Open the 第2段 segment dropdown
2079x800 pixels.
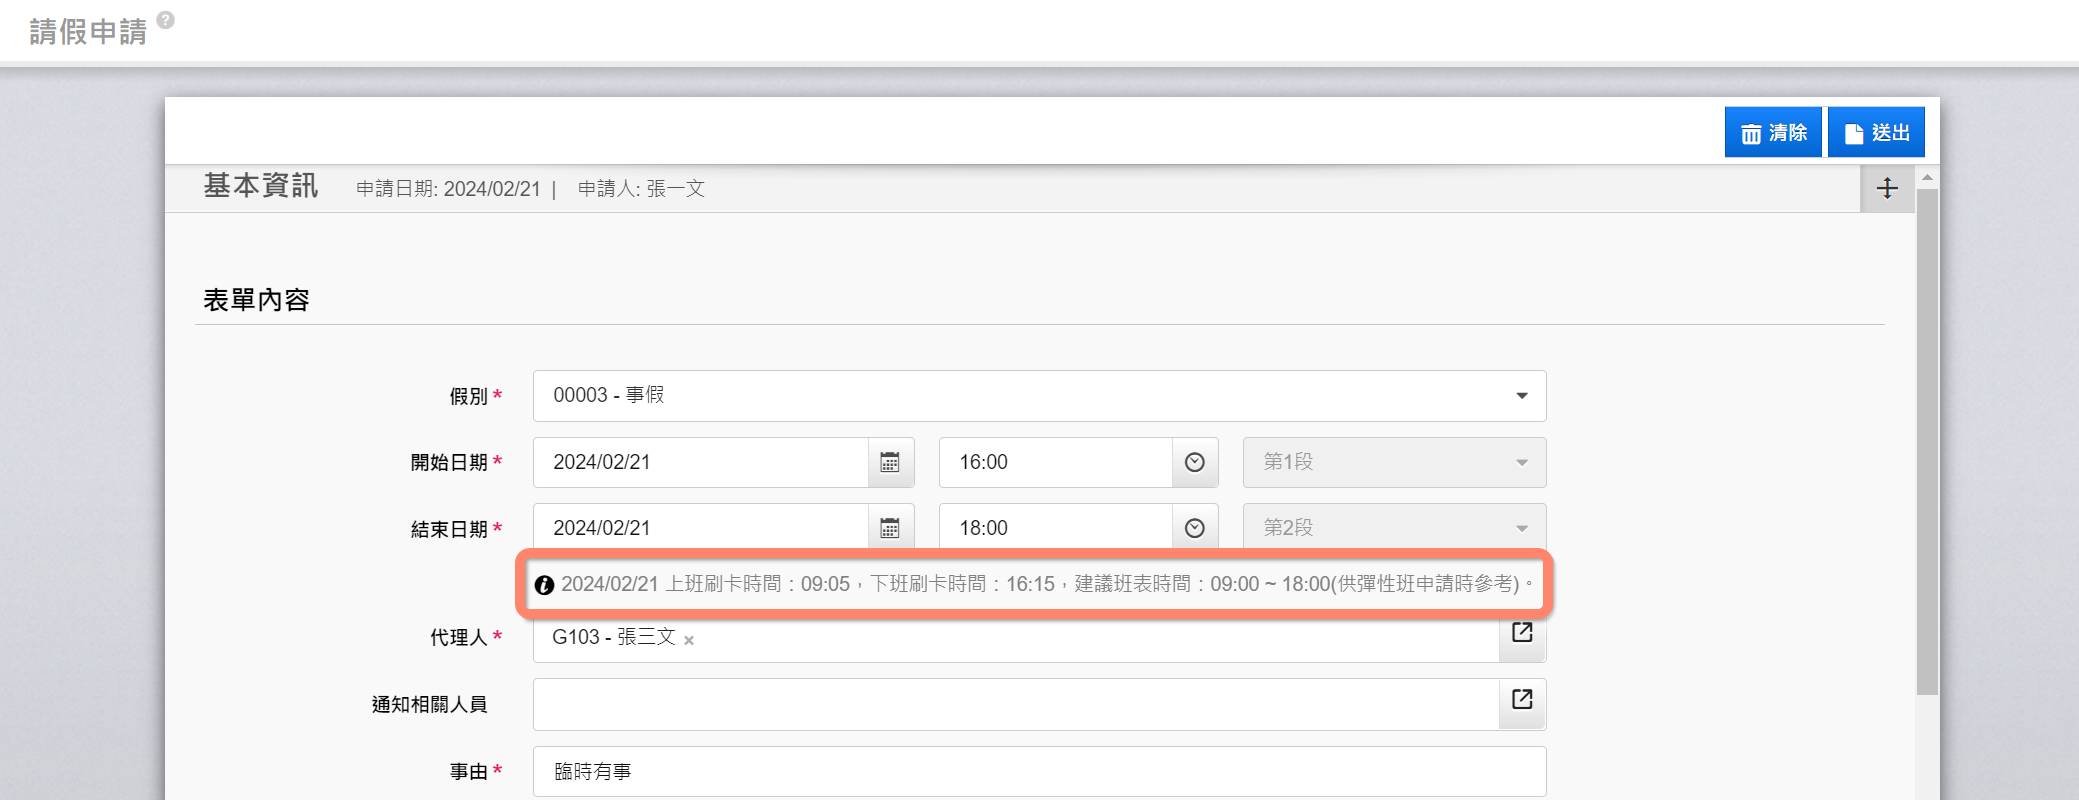point(1394,528)
